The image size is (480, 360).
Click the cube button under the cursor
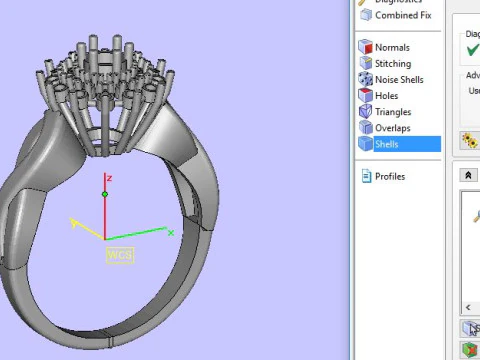point(470,328)
